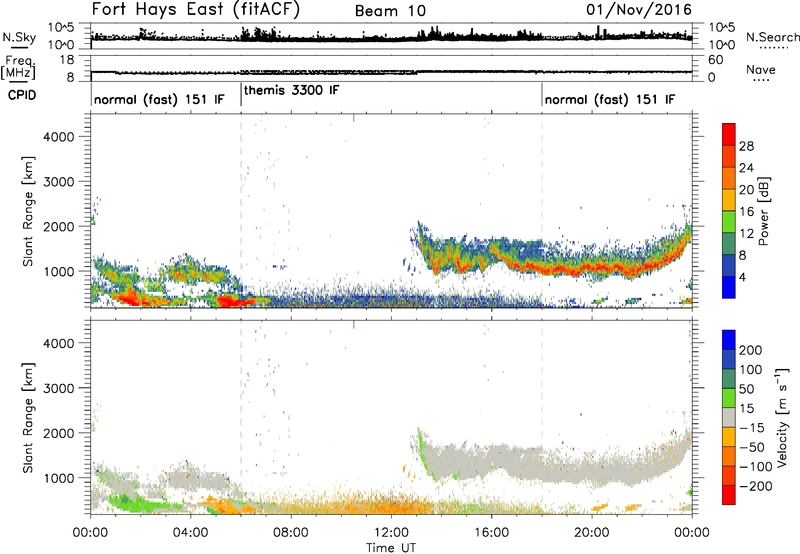Click the '12:00' time axis label
Image resolution: width=800 pixels, height=554 pixels.
(x=391, y=533)
